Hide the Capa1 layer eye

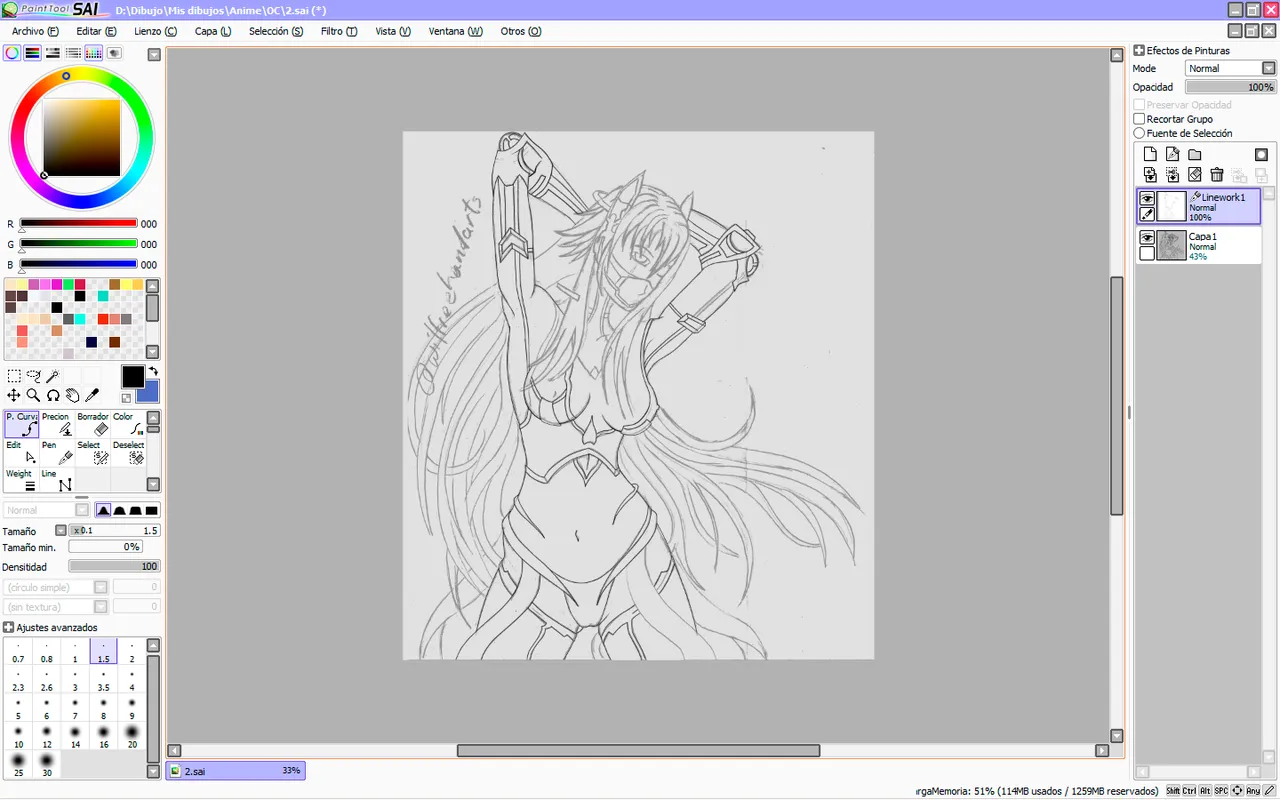click(1147, 238)
